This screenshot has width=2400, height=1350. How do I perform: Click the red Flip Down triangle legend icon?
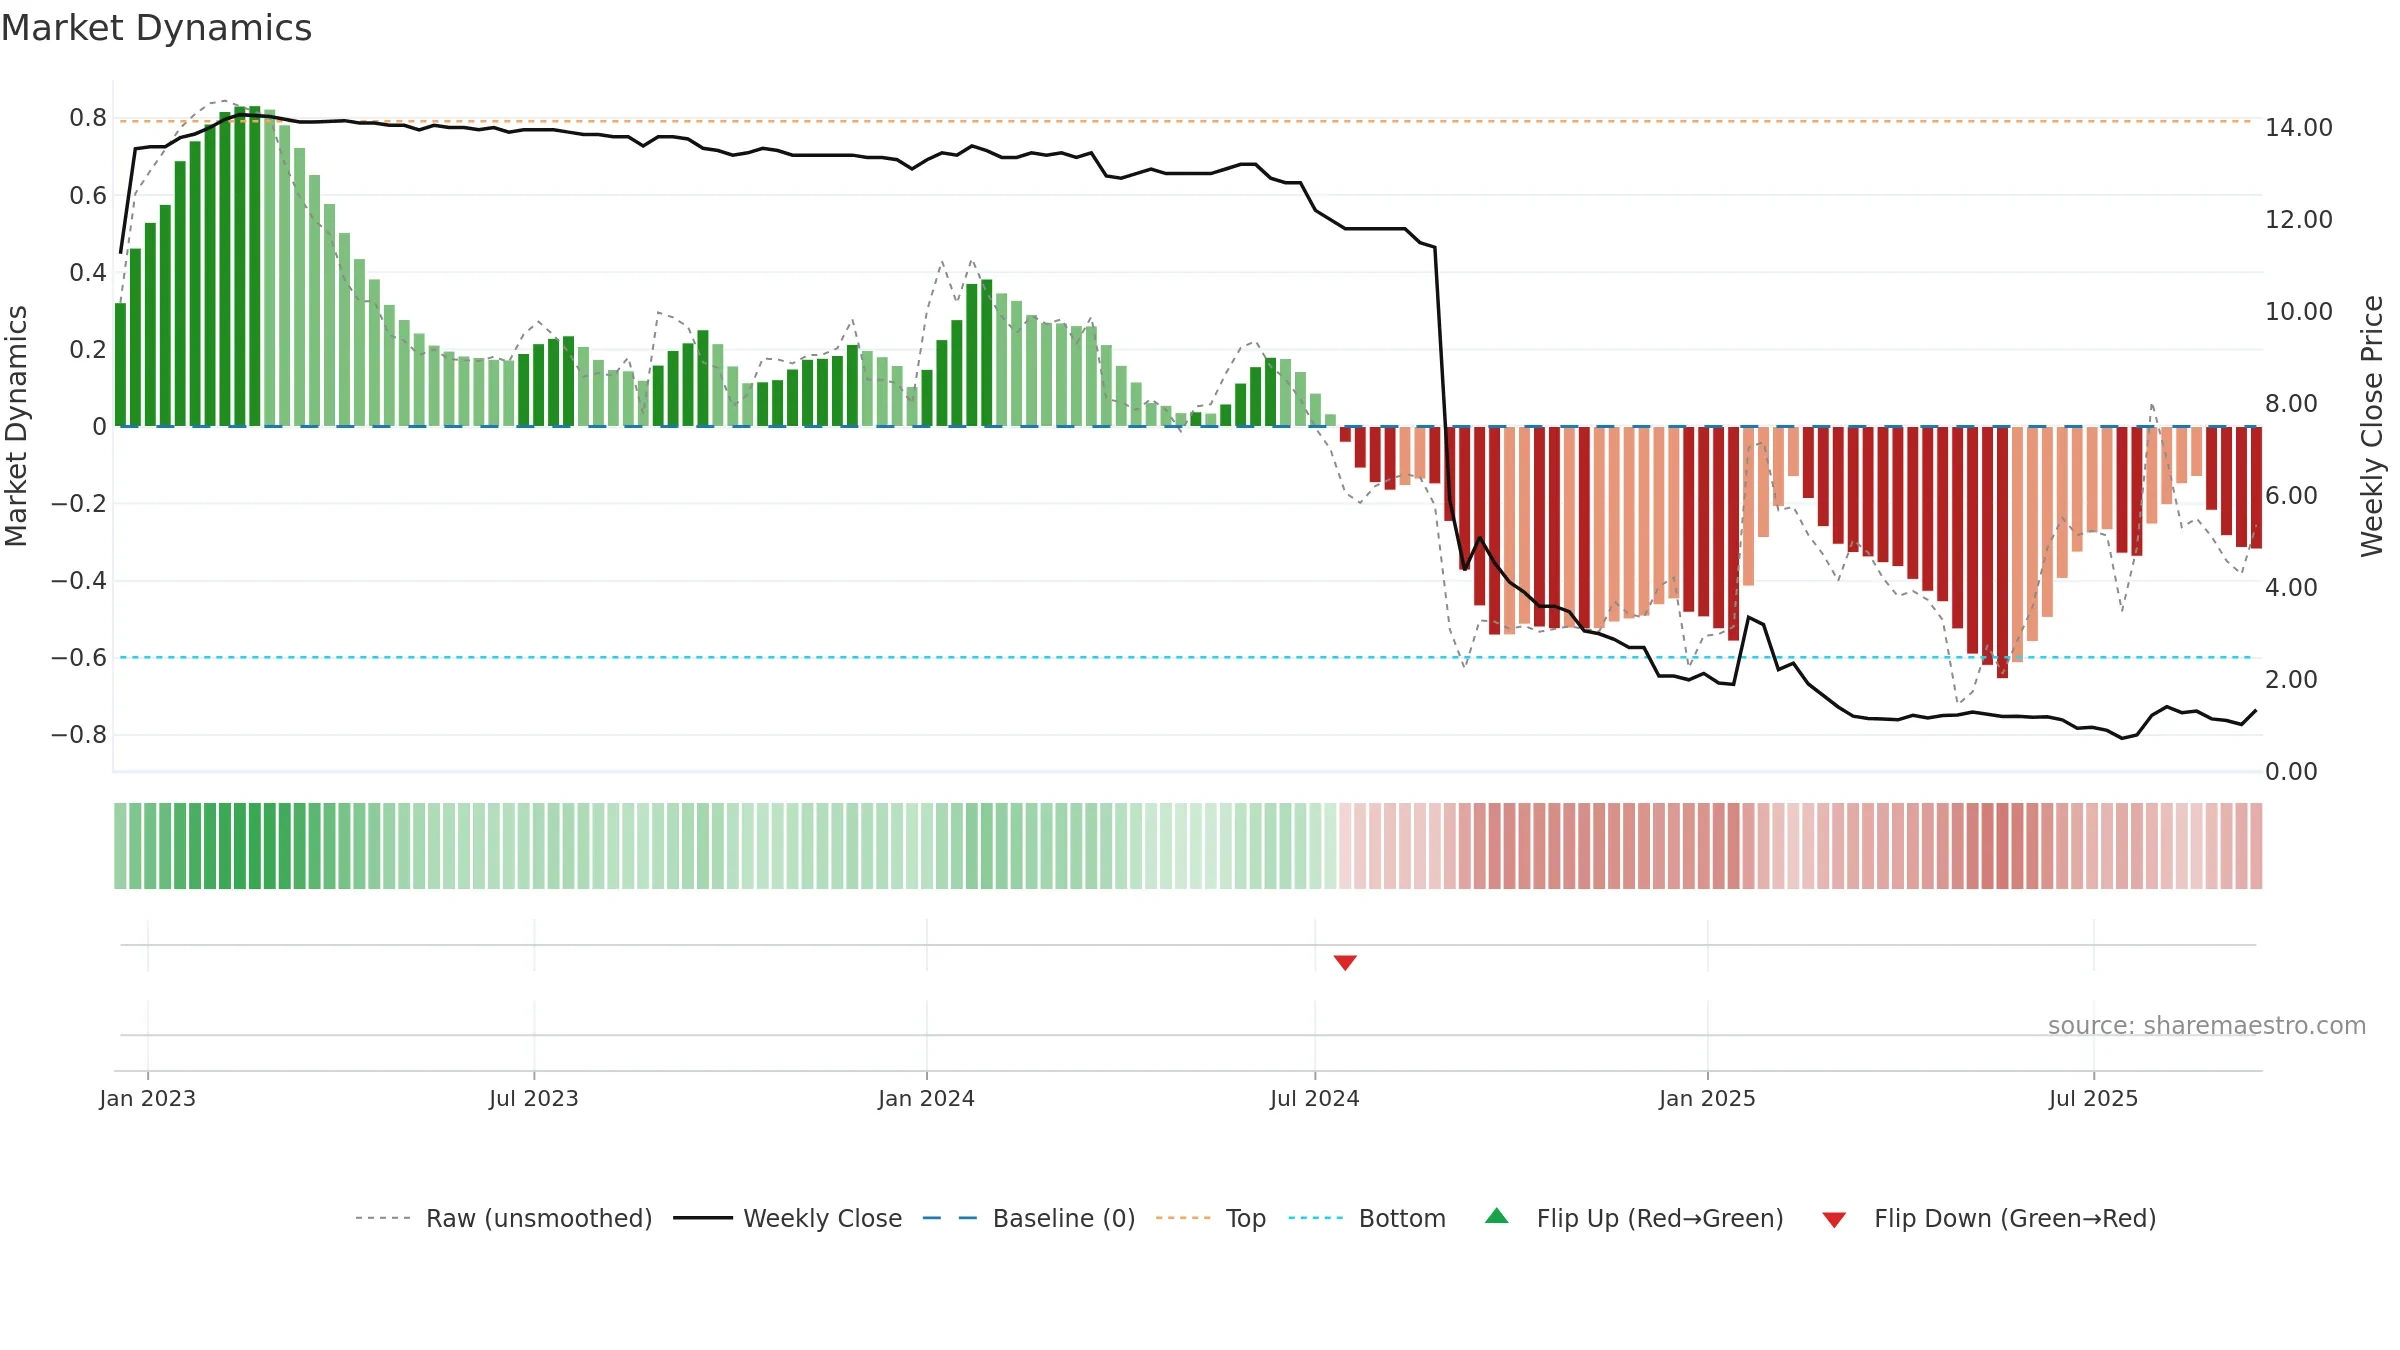[1834, 1220]
